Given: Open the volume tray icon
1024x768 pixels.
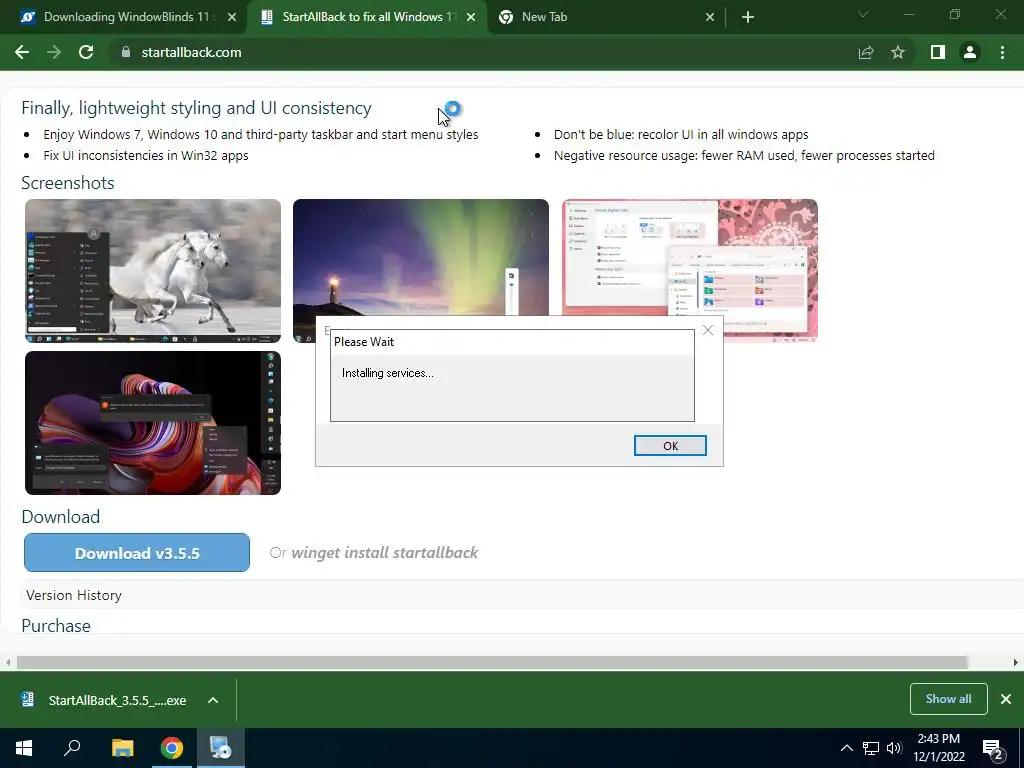Looking at the screenshot, I should pos(894,748).
